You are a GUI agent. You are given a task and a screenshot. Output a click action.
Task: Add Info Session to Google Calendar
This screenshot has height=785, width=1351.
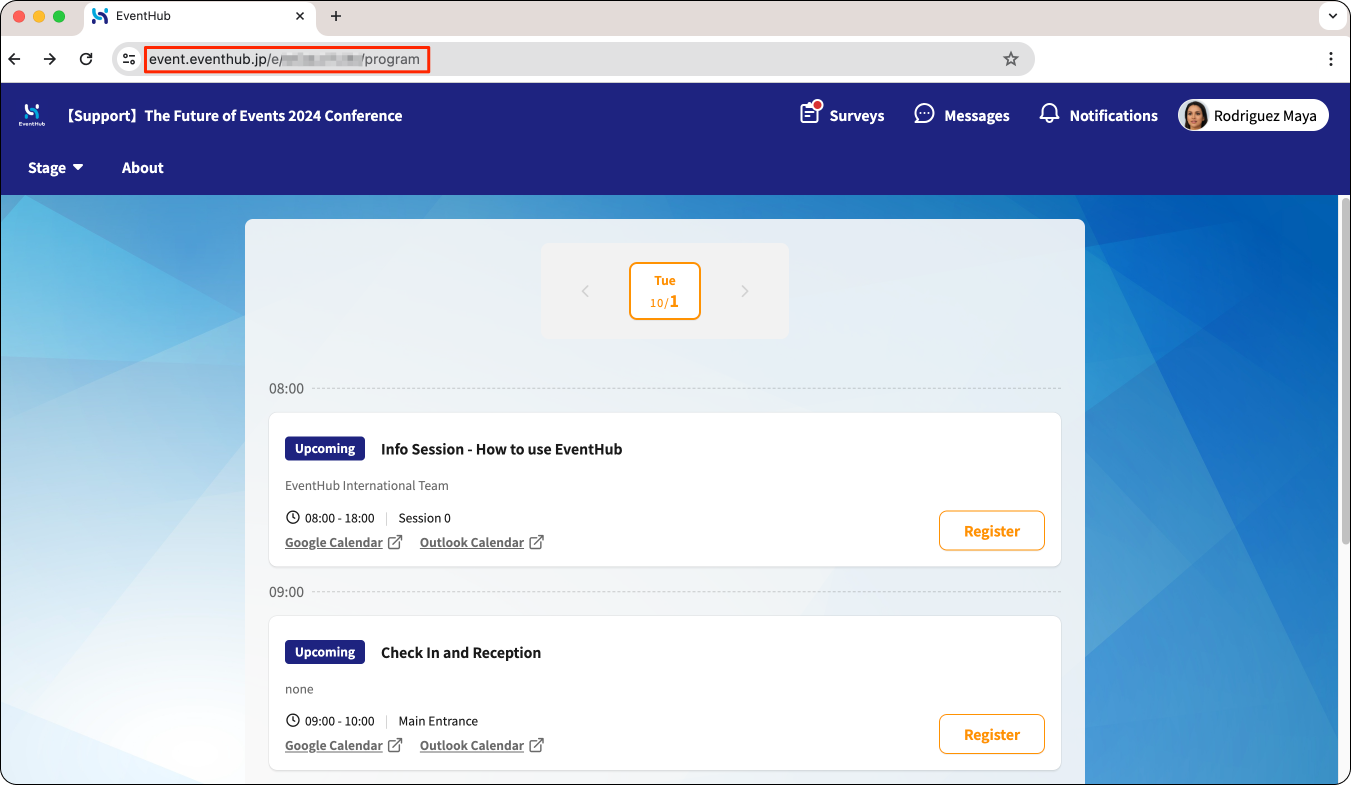pos(344,542)
